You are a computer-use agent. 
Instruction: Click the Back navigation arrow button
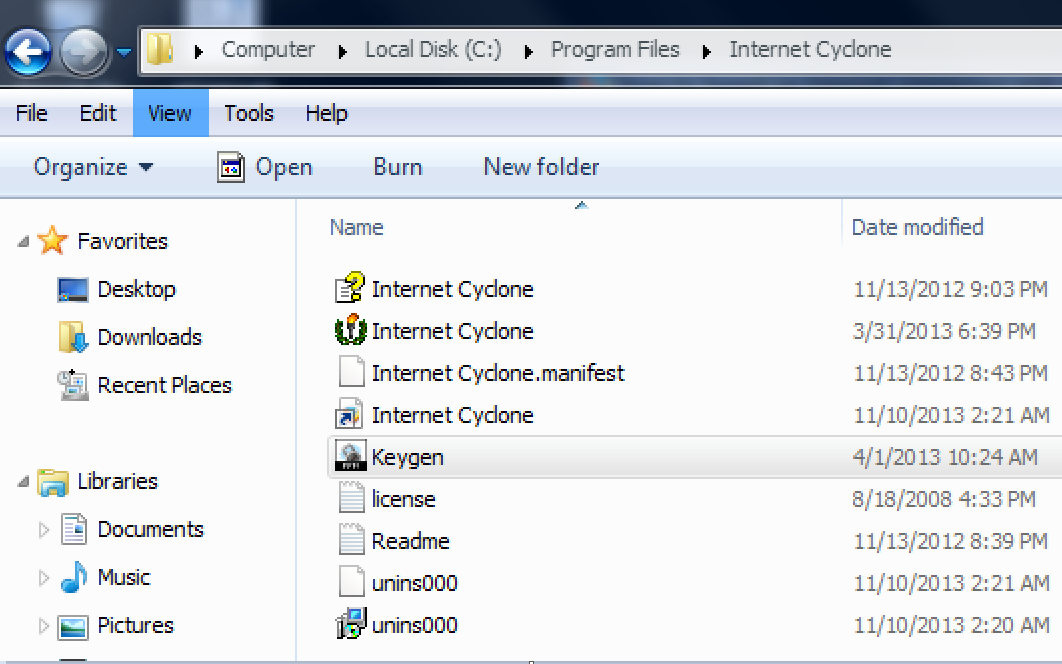click(28, 51)
